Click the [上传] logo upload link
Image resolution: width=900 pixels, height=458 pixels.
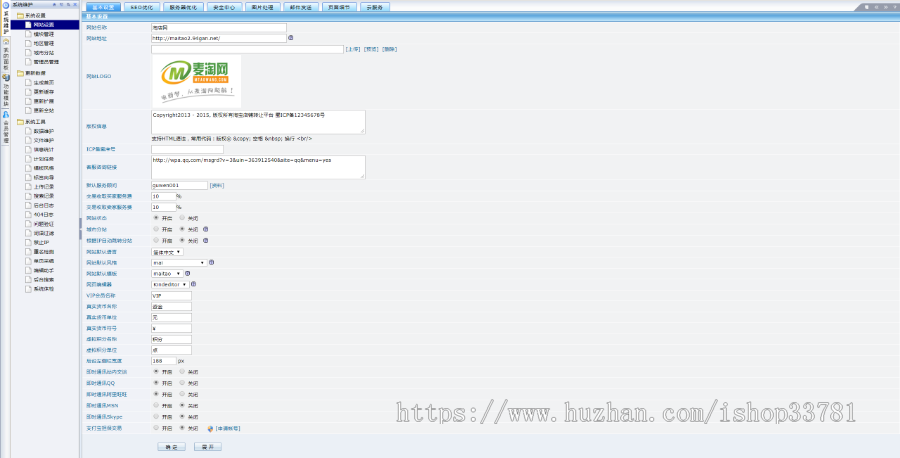pyautogui.click(x=353, y=49)
